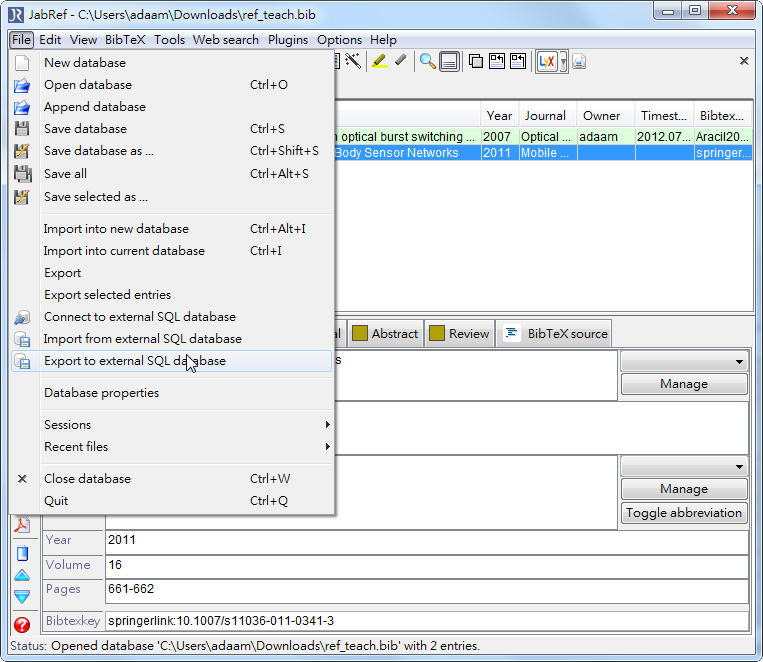Open the BibTeX menu
This screenshot has width=763, height=662.
[x=125, y=40]
